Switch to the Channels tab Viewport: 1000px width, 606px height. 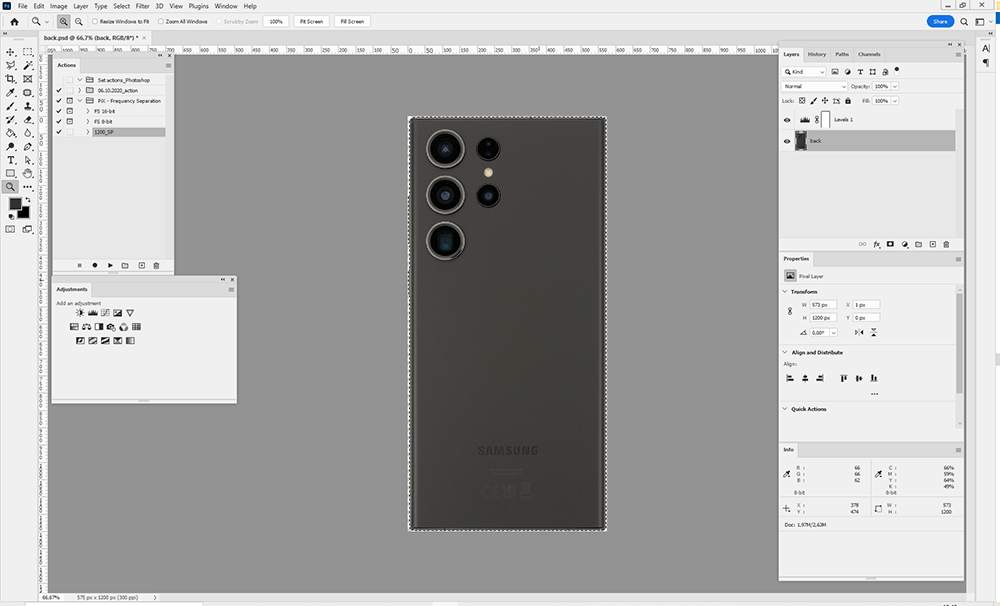click(x=869, y=54)
